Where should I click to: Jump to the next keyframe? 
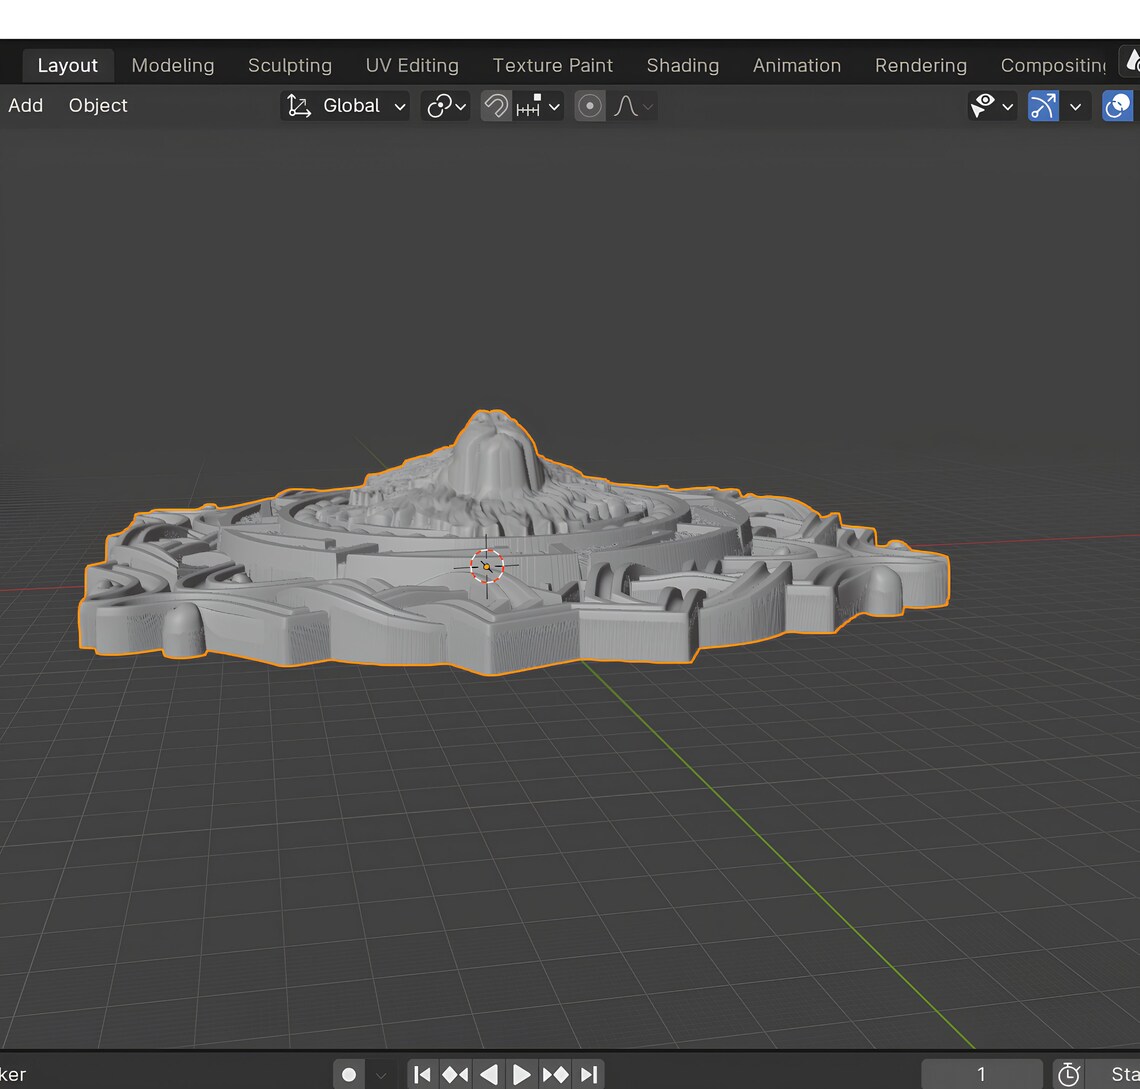(x=555, y=1074)
